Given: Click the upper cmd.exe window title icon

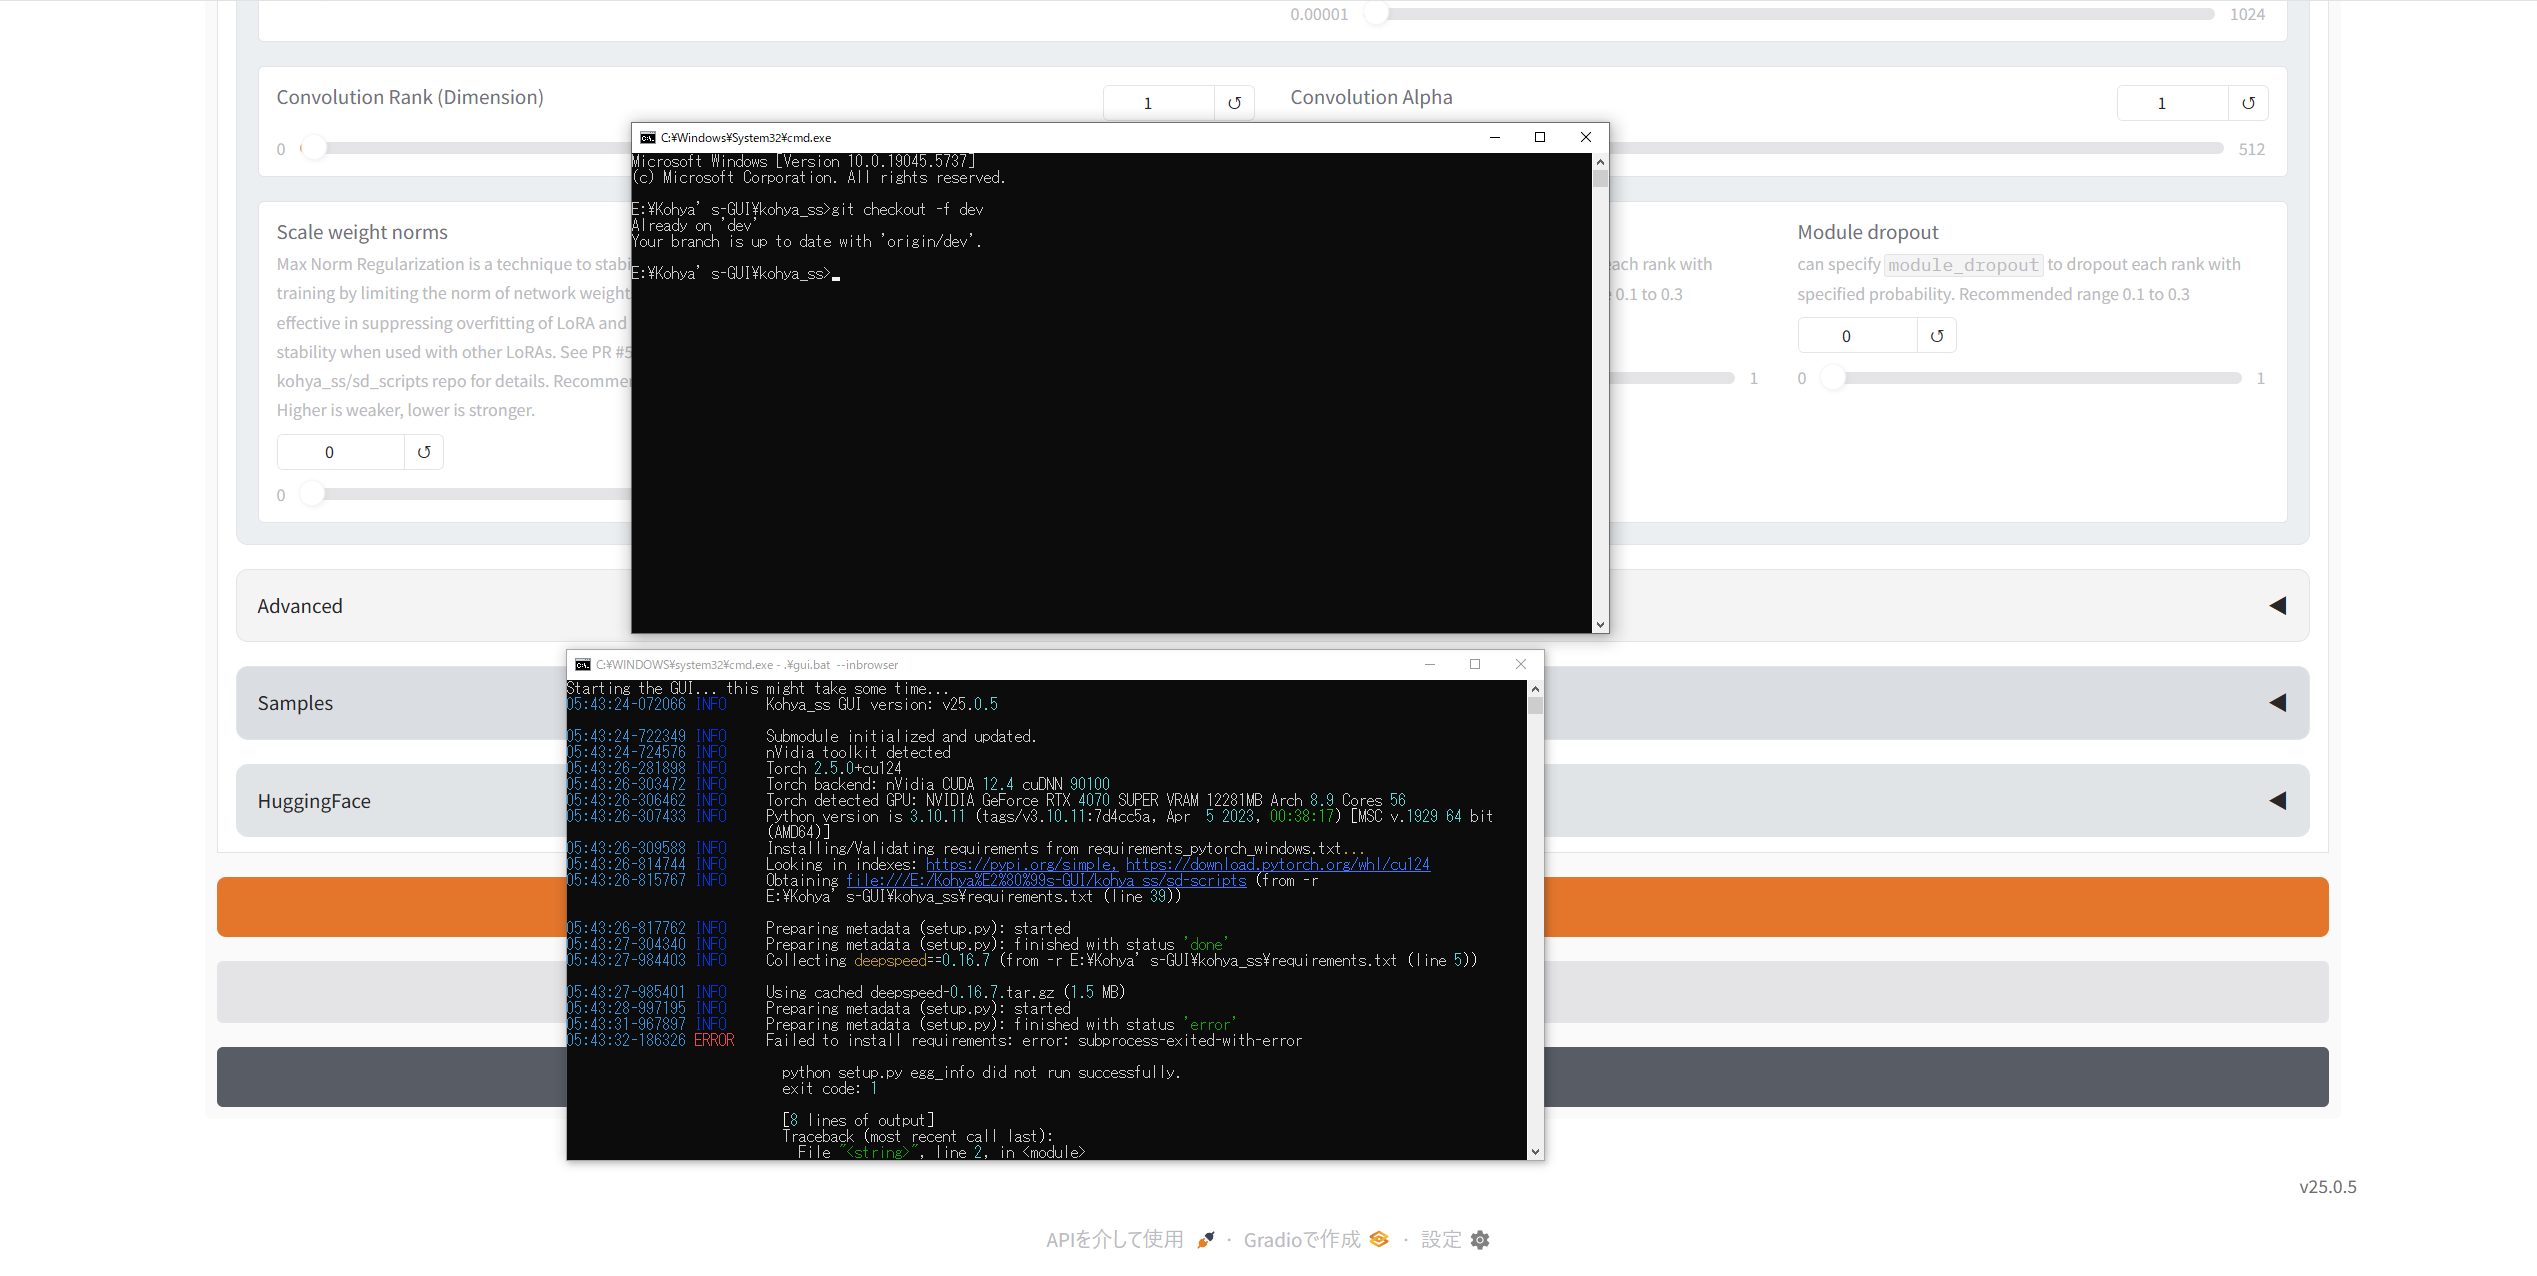Looking at the screenshot, I should 648,138.
